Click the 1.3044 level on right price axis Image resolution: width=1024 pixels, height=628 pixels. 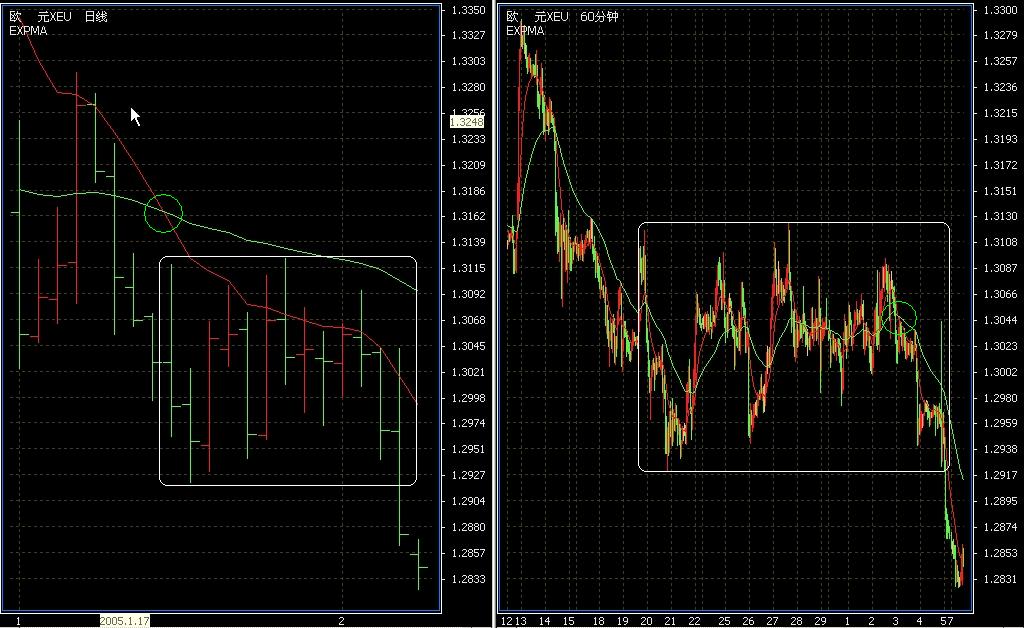click(x=1000, y=320)
